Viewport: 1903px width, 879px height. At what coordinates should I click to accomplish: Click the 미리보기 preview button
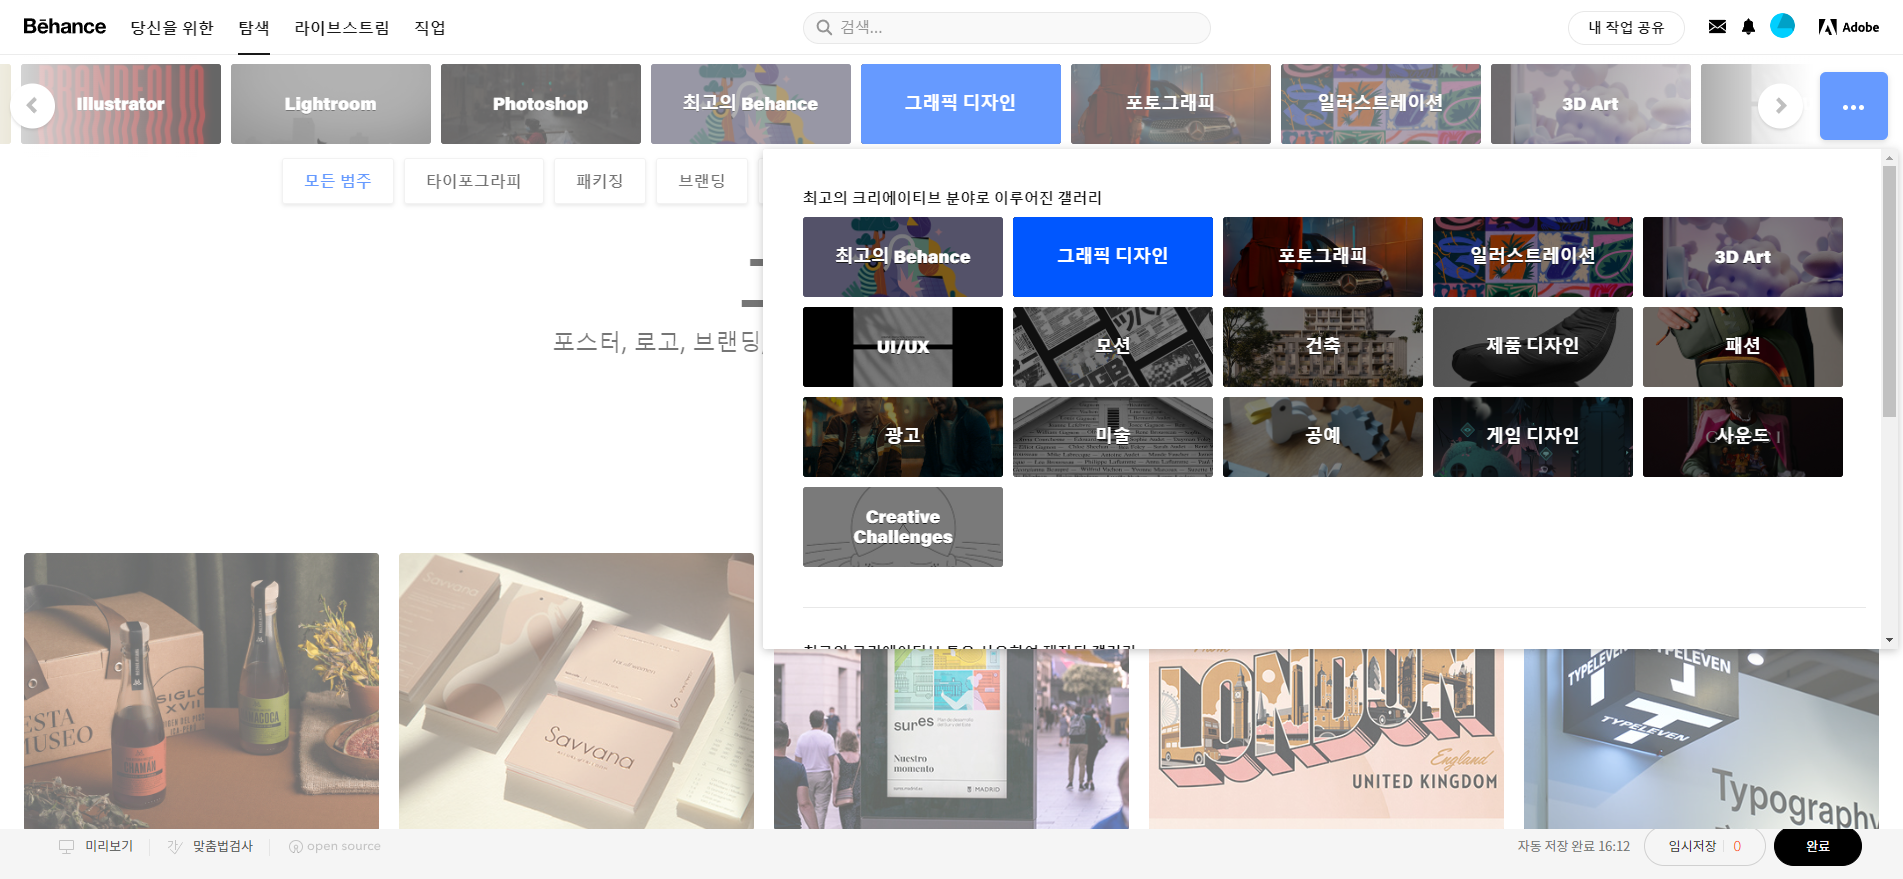pyautogui.click(x=96, y=847)
